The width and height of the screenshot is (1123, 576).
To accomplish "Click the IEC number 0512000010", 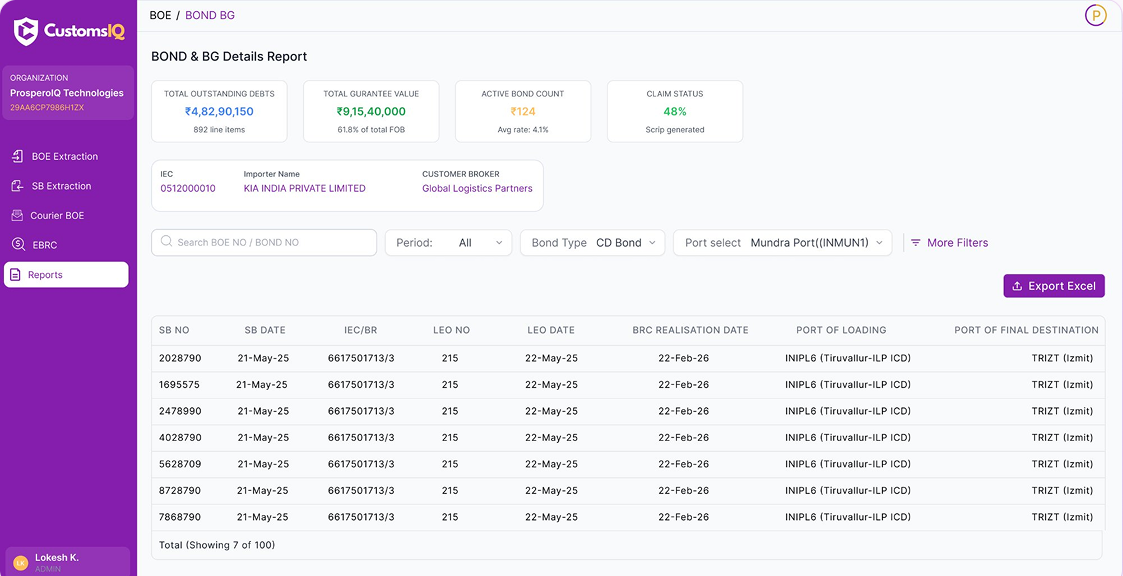I will (x=188, y=188).
